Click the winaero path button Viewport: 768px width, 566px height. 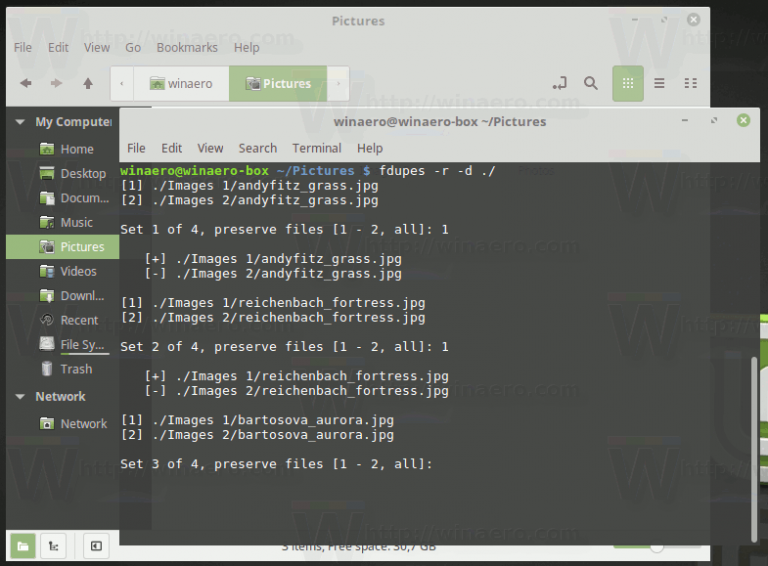pyautogui.click(x=181, y=84)
